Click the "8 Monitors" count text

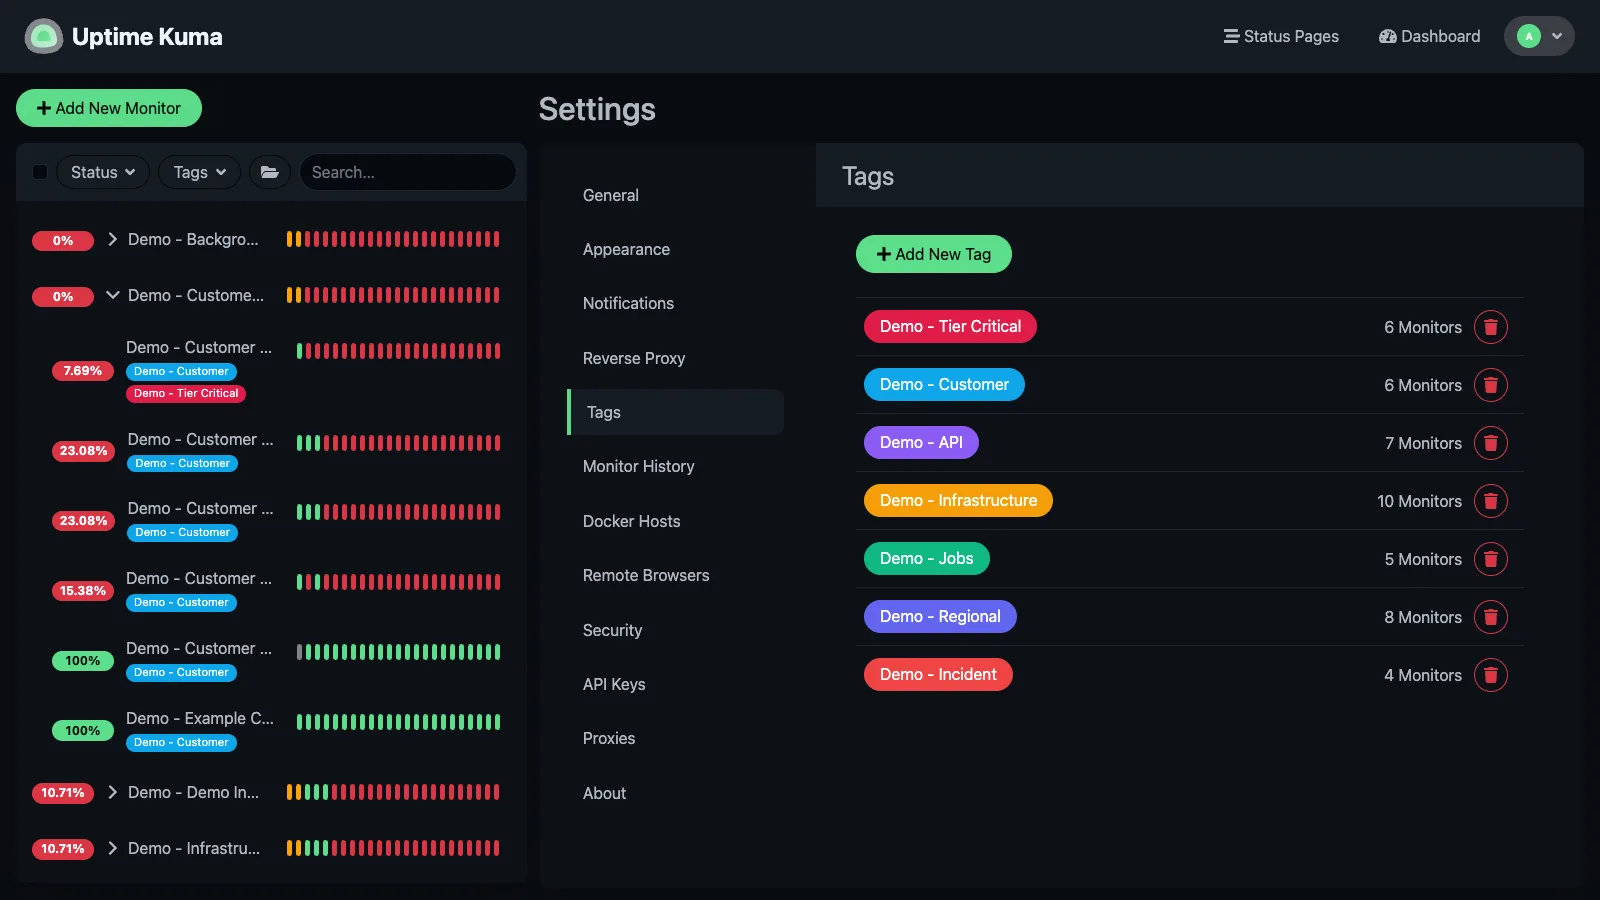point(1423,617)
